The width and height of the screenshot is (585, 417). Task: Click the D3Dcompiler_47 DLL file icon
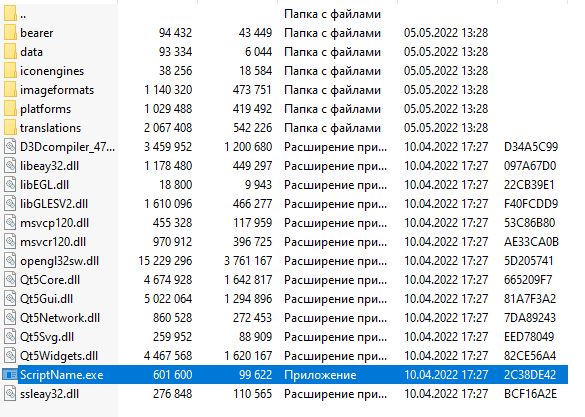coord(10,147)
